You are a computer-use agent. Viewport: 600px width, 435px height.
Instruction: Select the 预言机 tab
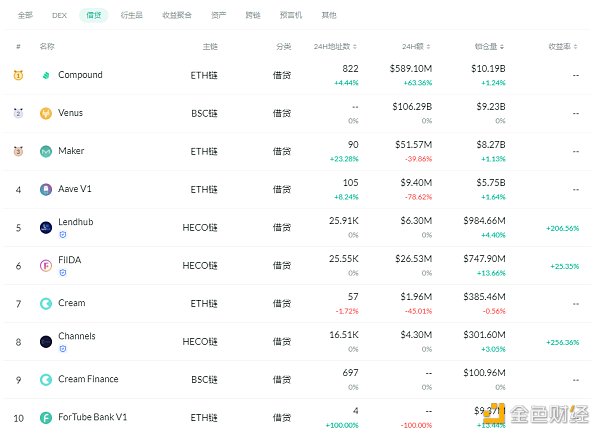pyautogui.click(x=289, y=16)
